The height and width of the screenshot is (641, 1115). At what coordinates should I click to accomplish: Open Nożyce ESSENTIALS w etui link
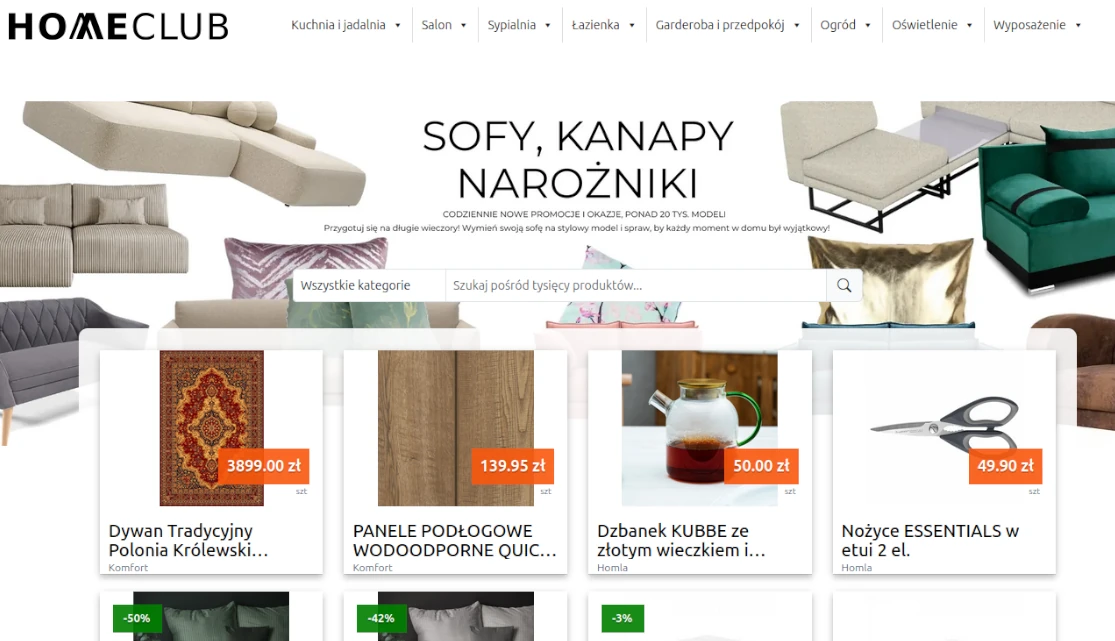pyautogui.click(x=930, y=540)
